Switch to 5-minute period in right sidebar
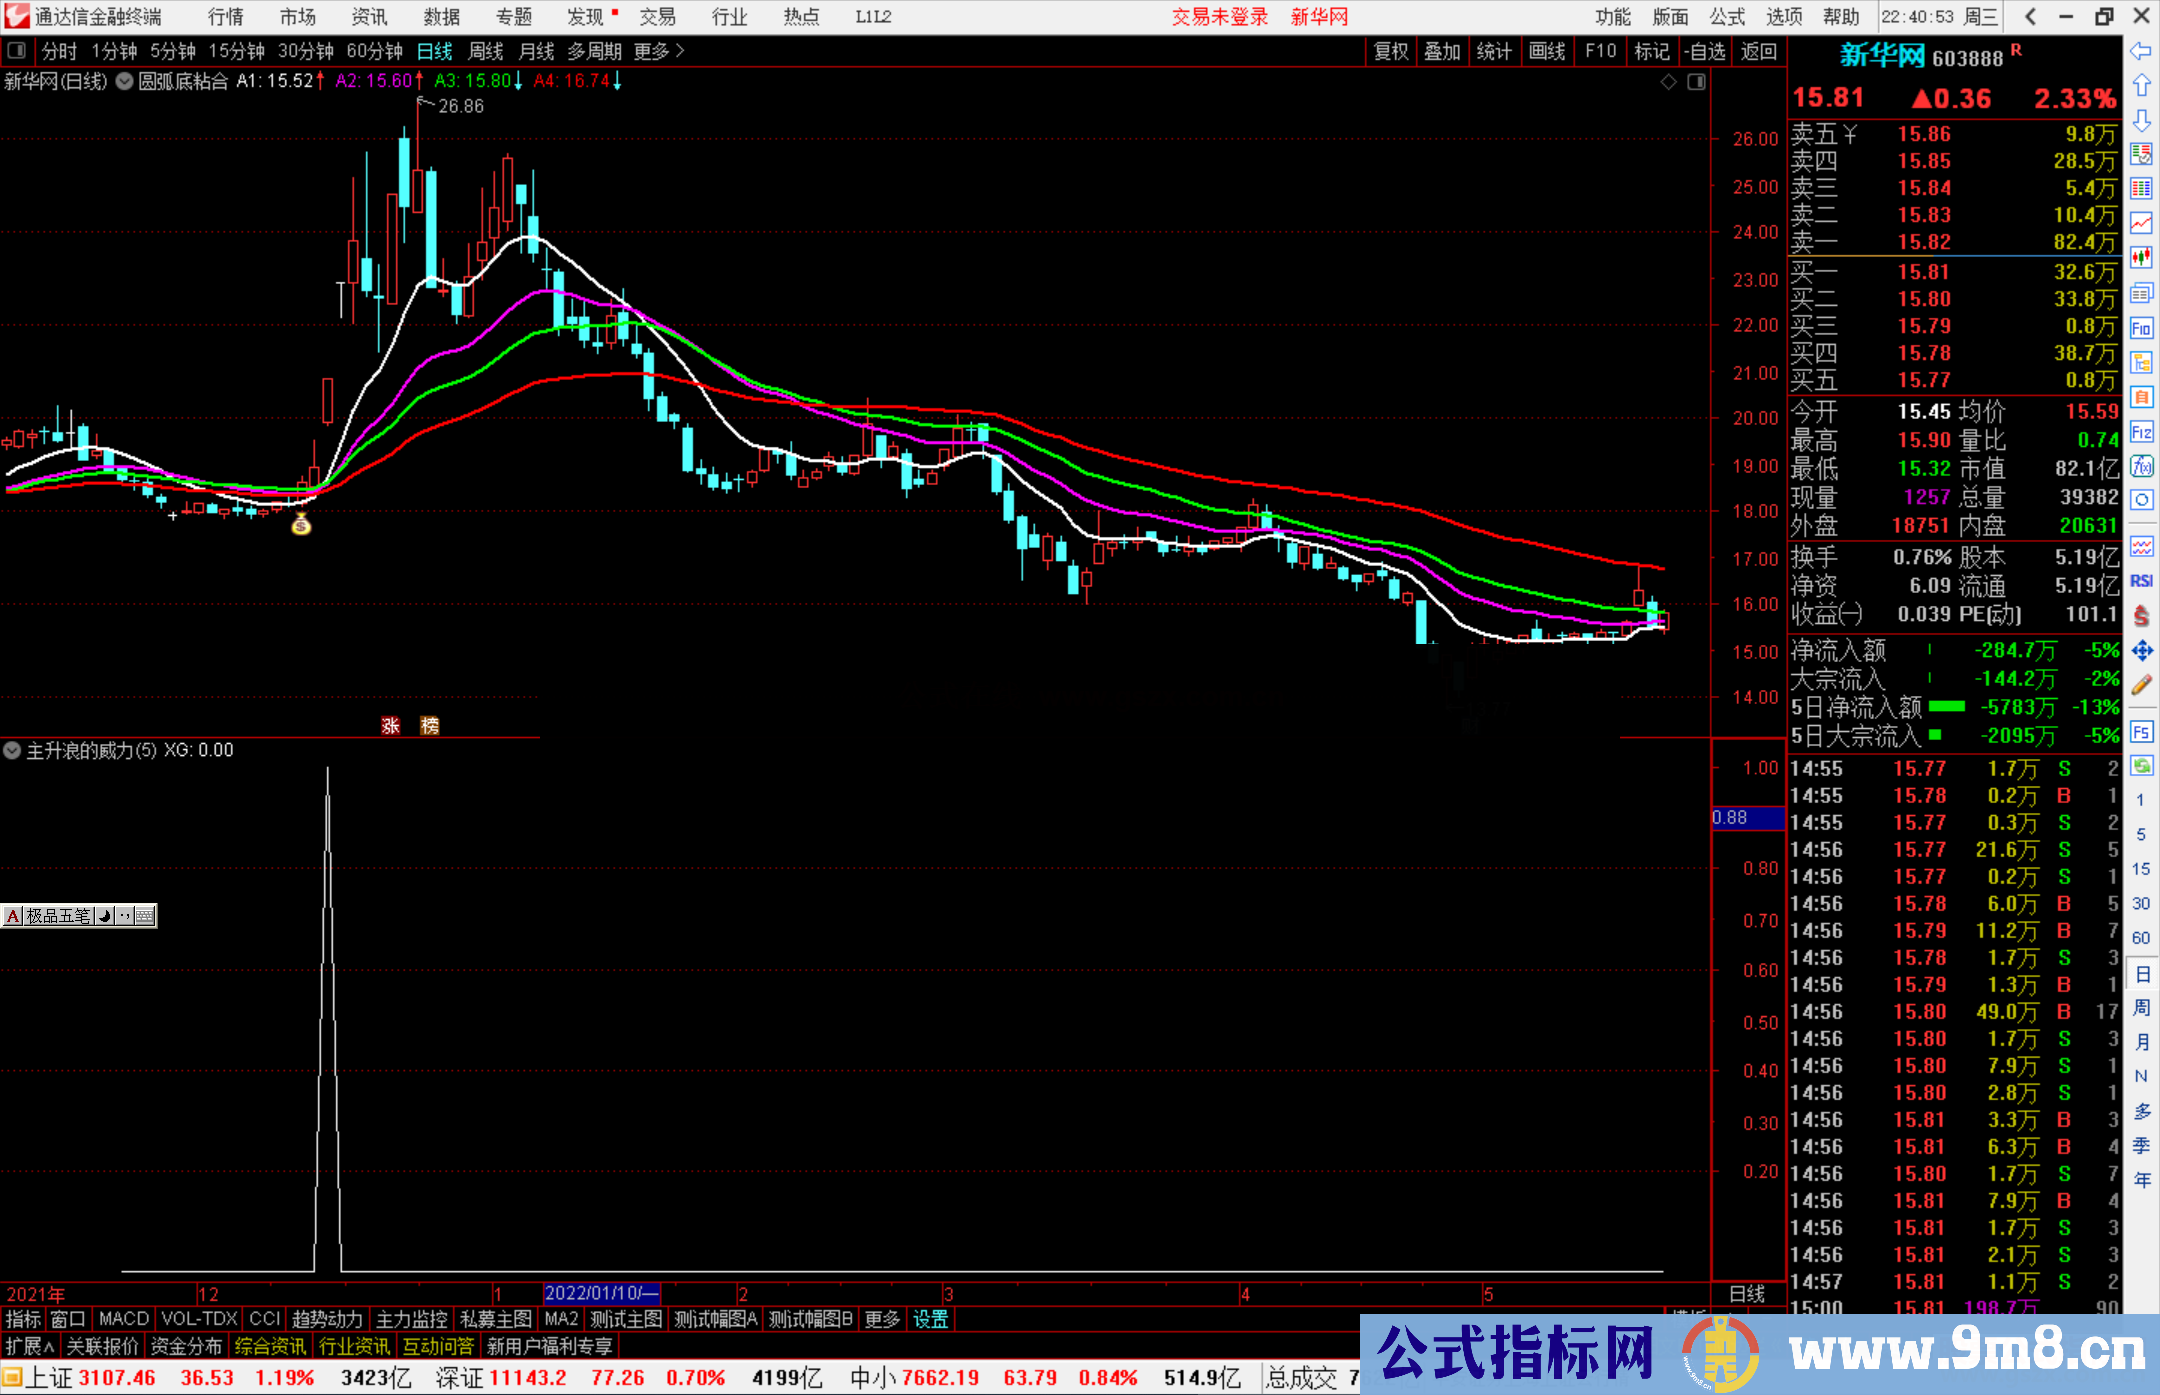The height and width of the screenshot is (1395, 2160). 2141,834
